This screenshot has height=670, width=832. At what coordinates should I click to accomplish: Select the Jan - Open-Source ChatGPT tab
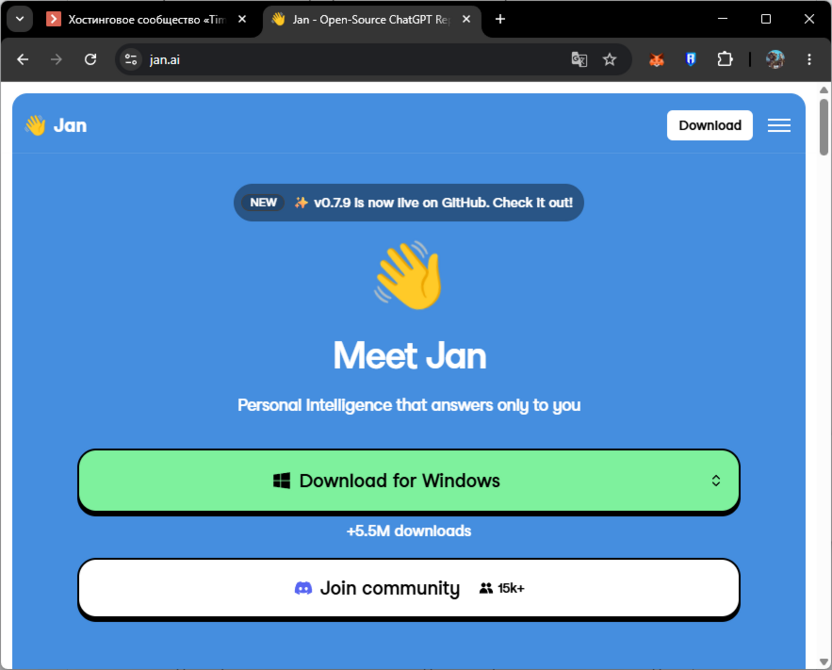click(371, 20)
